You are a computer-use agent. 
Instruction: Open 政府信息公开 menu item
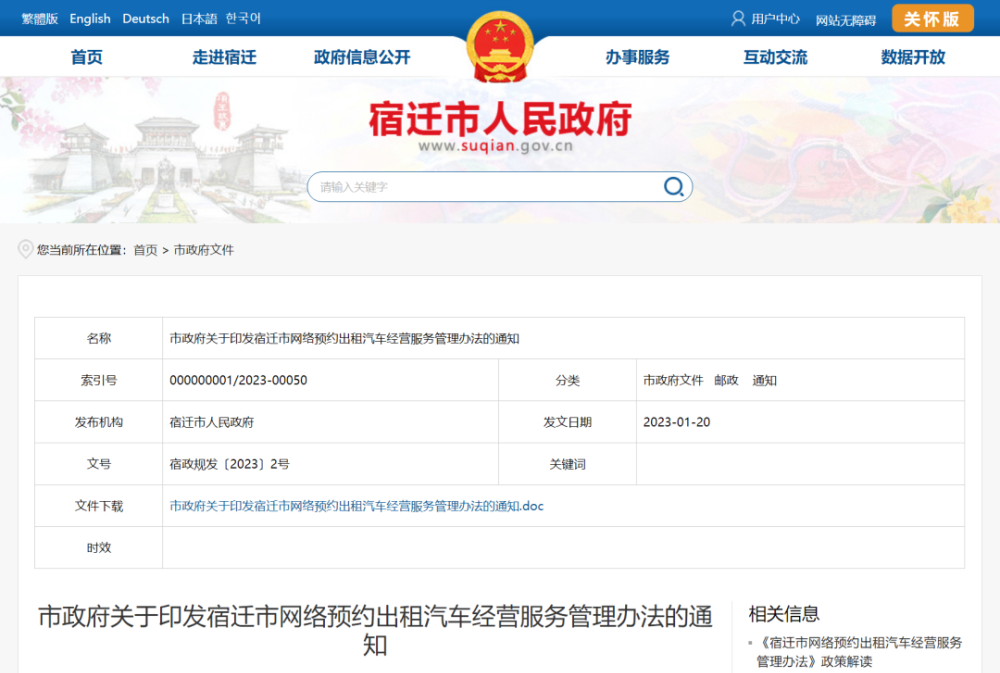click(362, 58)
